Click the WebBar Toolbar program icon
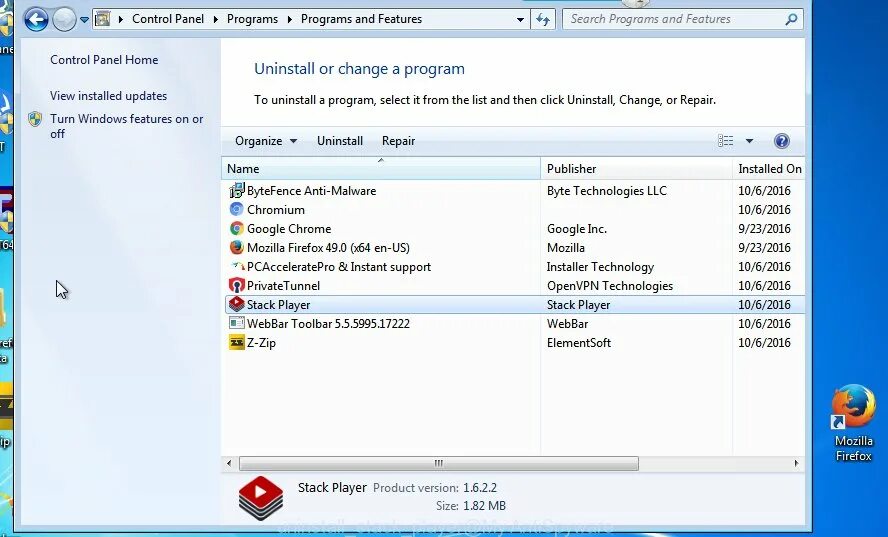888x537 pixels. [236, 323]
